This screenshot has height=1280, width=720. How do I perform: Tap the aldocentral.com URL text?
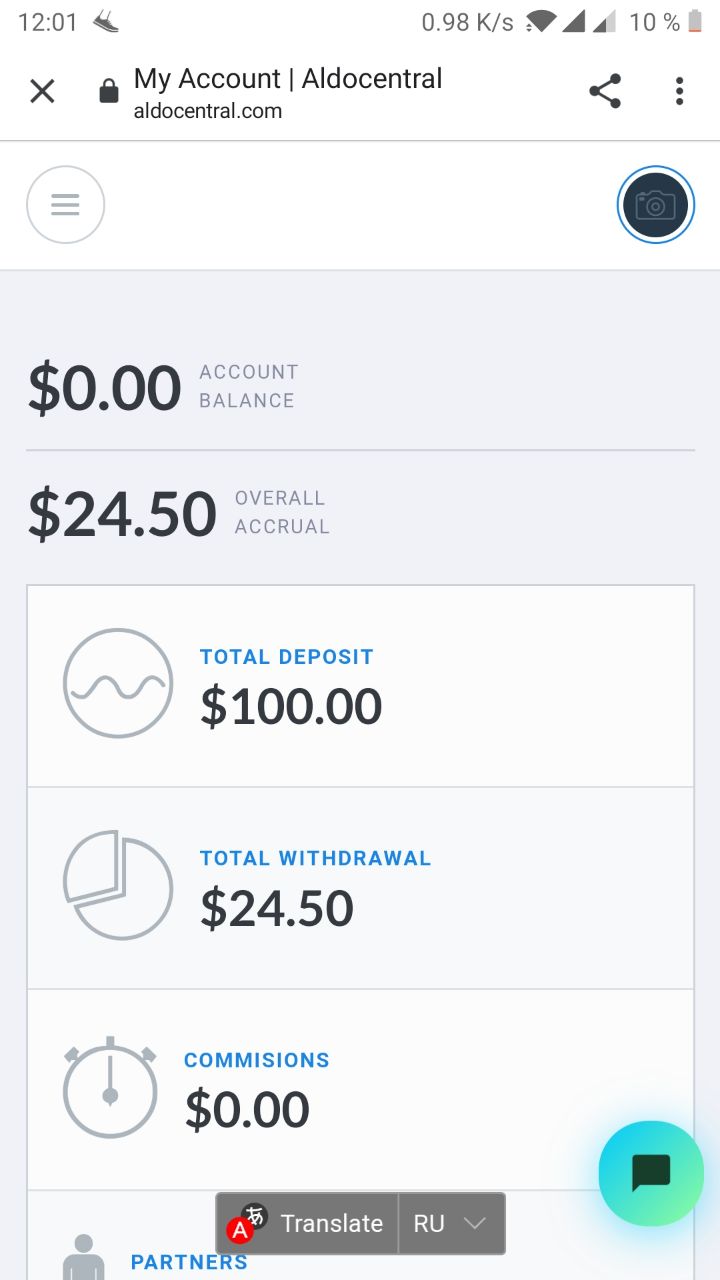click(208, 111)
